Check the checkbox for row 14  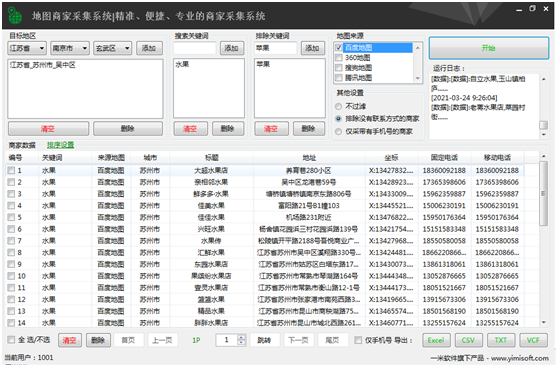pos(11,323)
